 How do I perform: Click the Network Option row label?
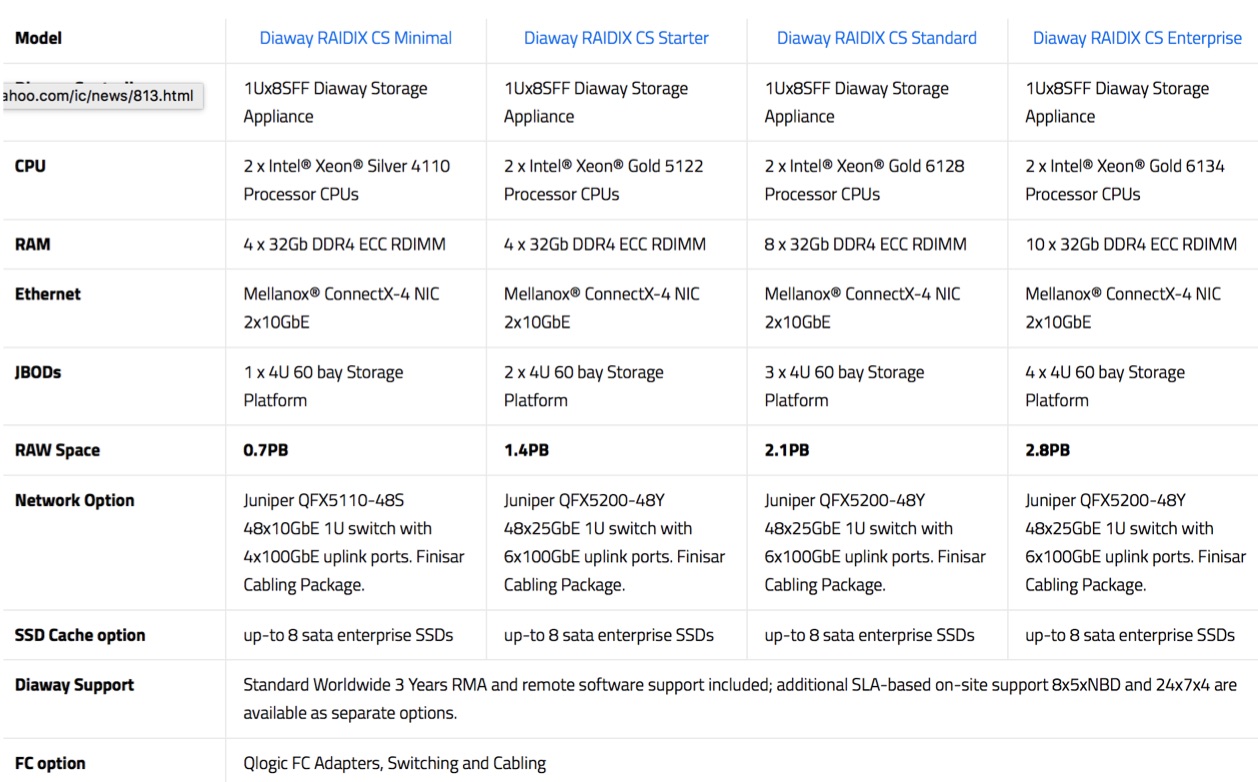(x=74, y=500)
